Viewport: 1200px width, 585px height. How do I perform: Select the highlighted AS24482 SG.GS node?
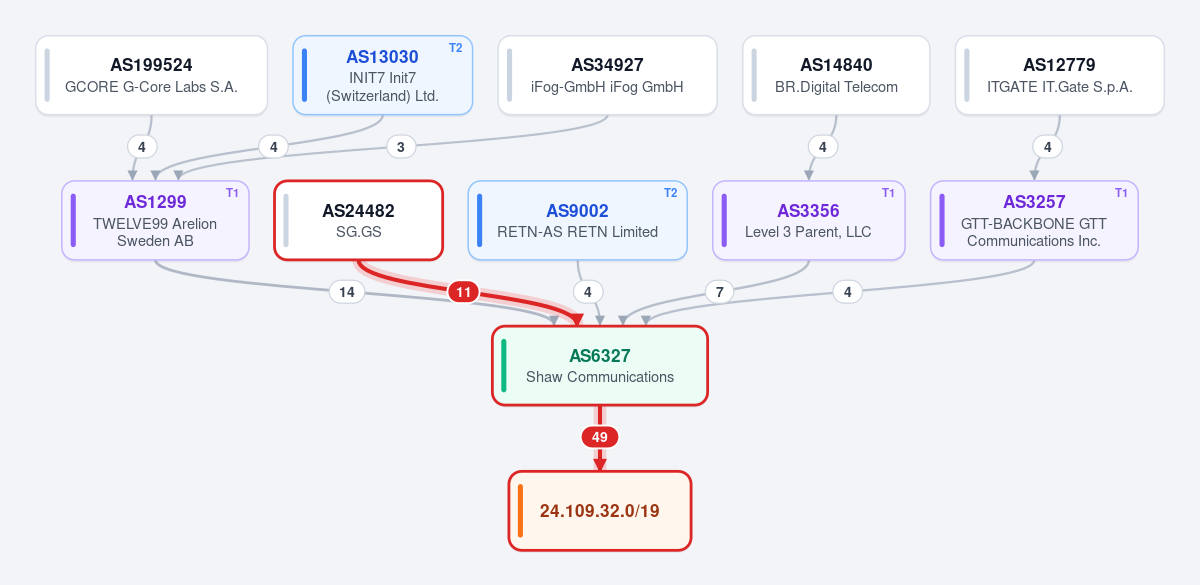(x=358, y=220)
